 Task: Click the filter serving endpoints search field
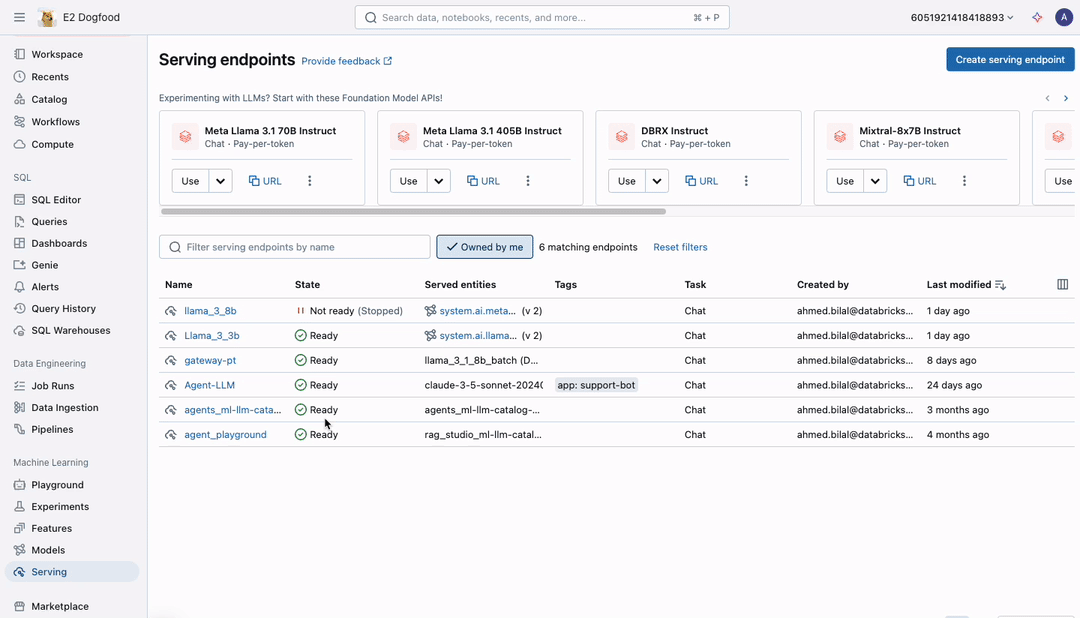tap(294, 247)
